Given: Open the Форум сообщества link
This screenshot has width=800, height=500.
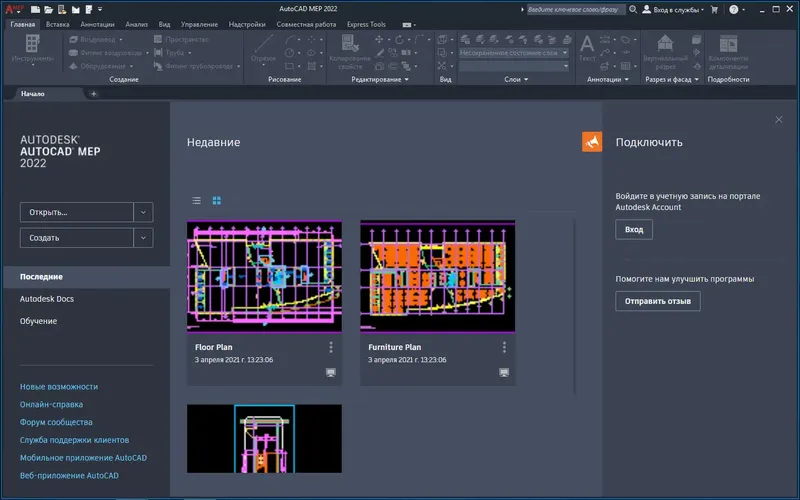Looking at the screenshot, I should tap(56, 422).
